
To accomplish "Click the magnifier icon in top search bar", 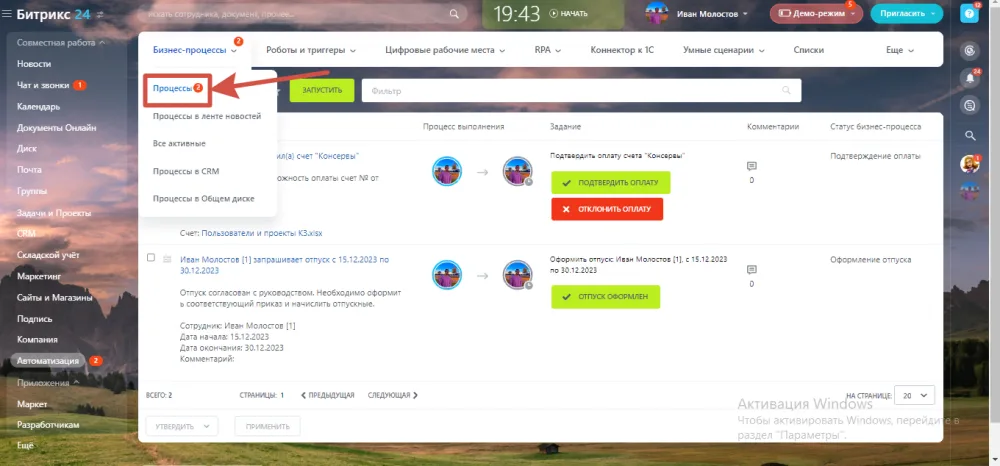I will (454, 13).
